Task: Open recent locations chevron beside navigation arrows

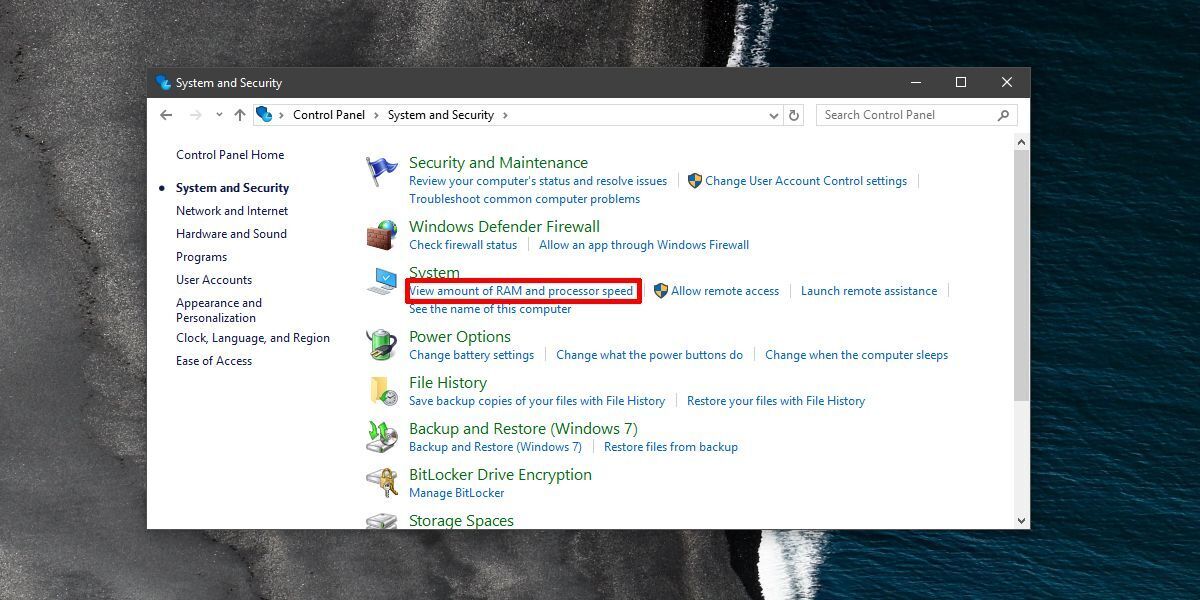Action: [x=218, y=114]
